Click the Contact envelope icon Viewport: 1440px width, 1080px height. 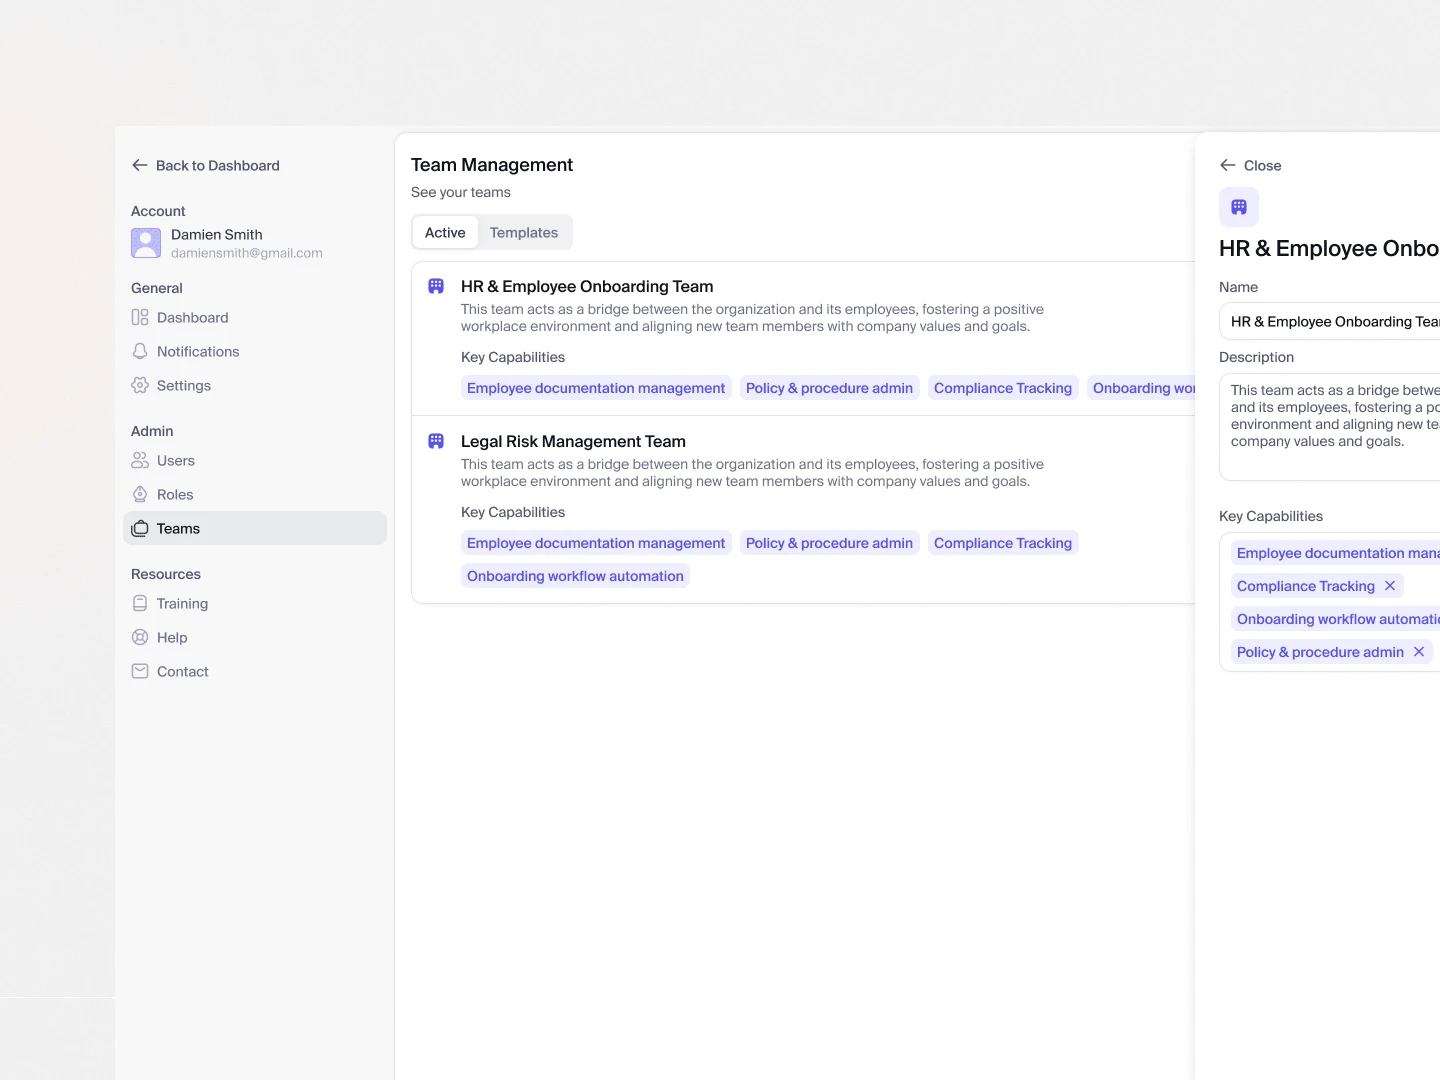coord(140,672)
